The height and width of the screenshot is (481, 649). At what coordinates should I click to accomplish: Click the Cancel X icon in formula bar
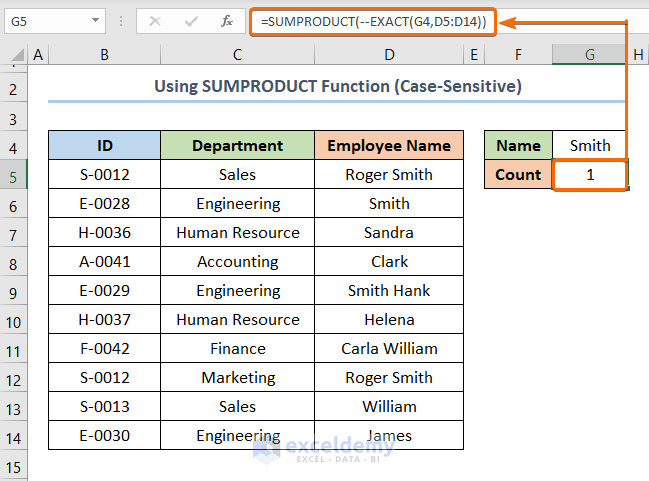(x=155, y=20)
